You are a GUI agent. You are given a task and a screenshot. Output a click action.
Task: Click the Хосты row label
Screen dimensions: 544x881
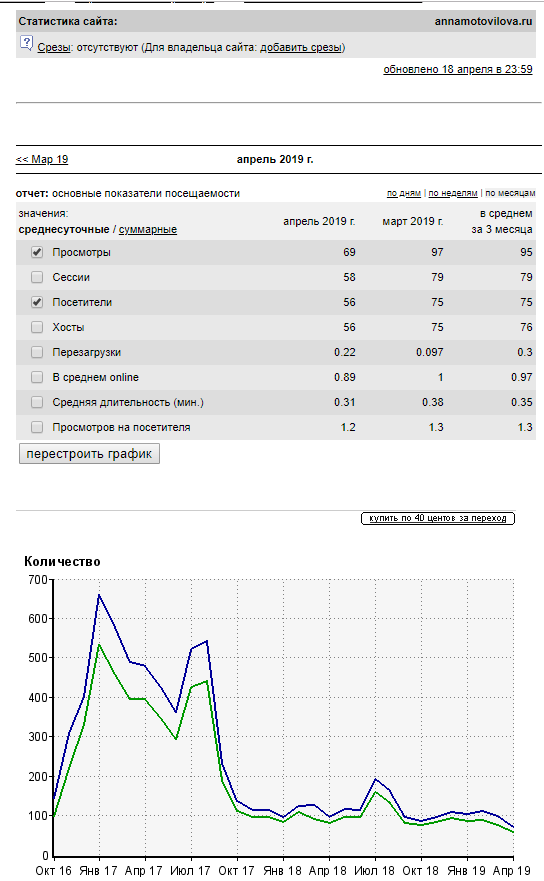[x=69, y=327]
